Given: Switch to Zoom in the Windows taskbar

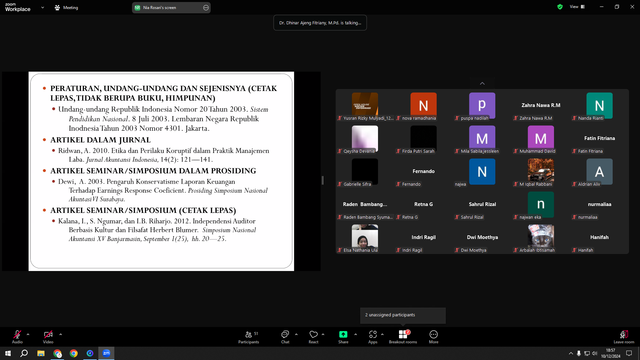Looking at the screenshot, I should point(107,353).
